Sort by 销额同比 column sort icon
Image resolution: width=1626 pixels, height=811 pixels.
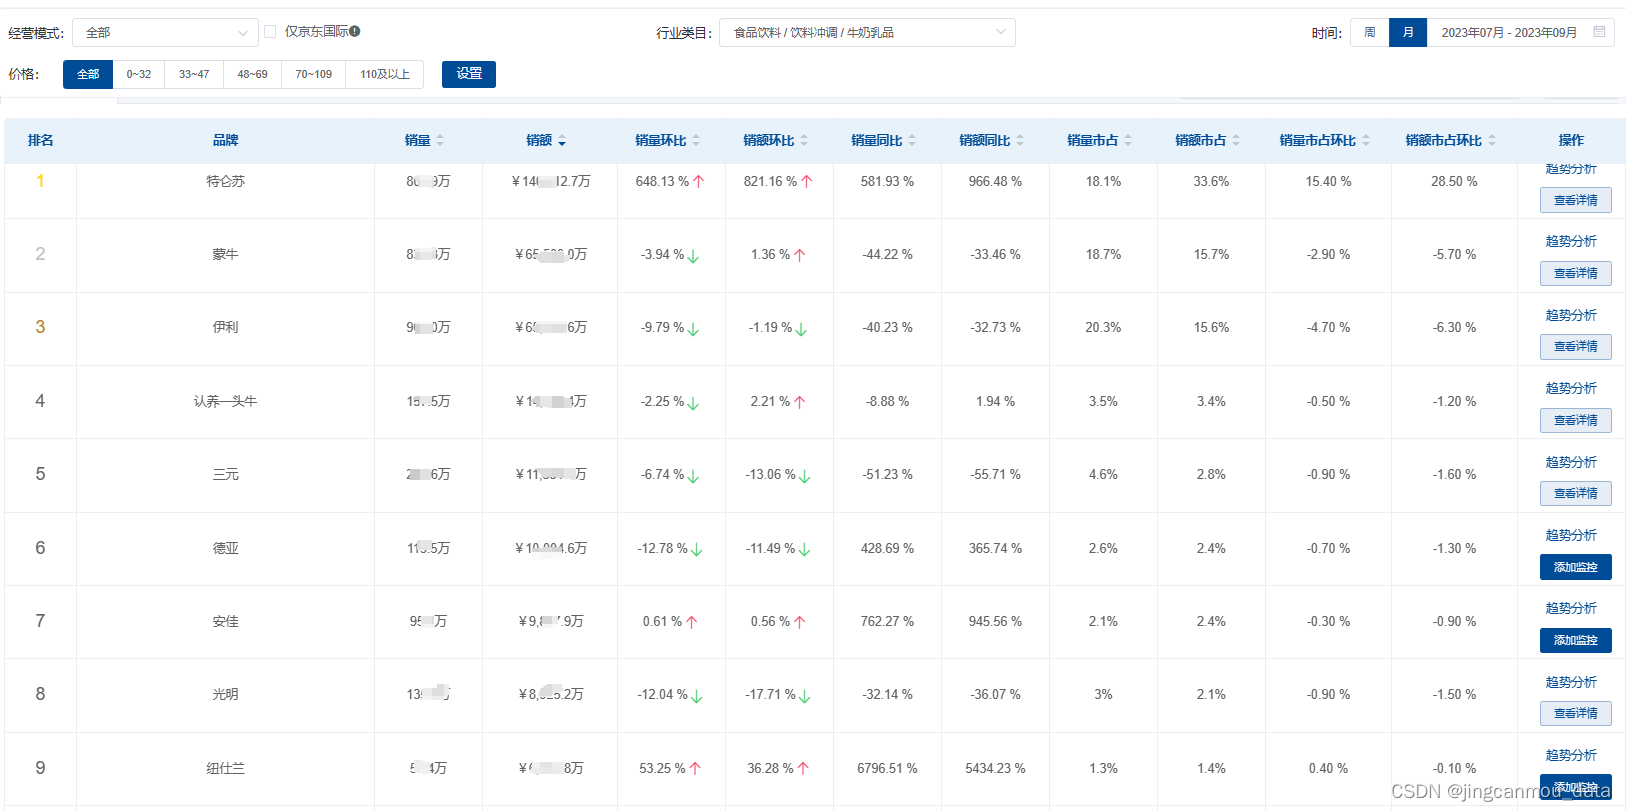point(1020,141)
